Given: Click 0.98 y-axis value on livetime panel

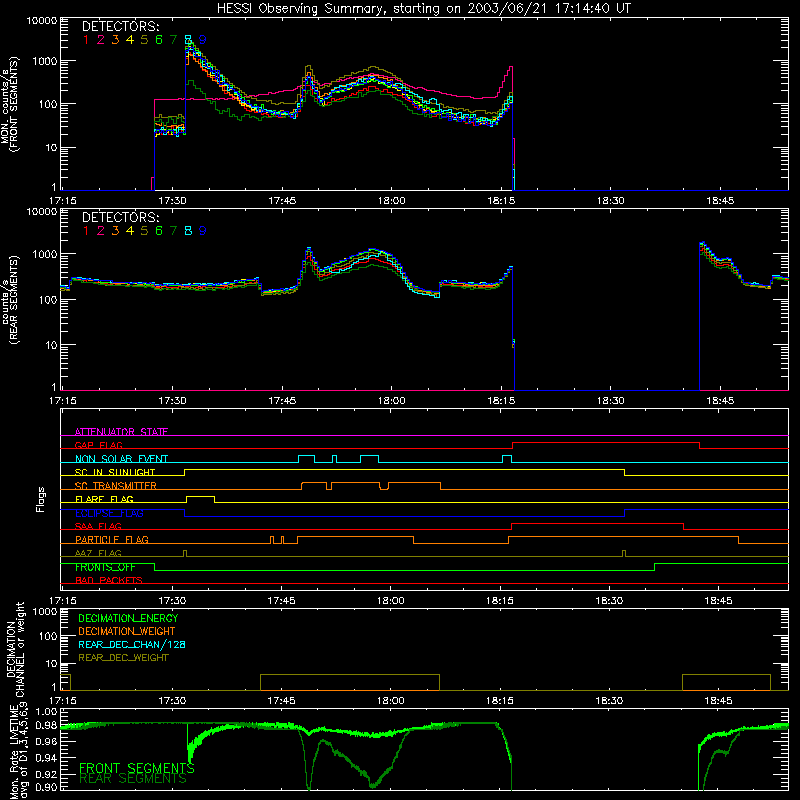Looking at the screenshot, I should click(46, 726).
